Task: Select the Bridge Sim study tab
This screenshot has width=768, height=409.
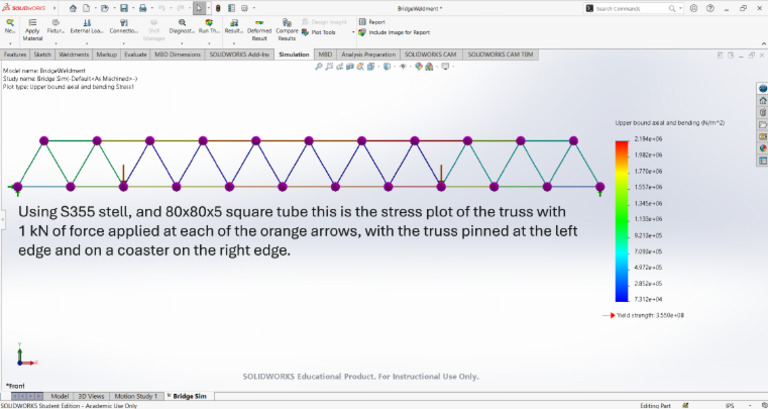Action: pyautogui.click(x=189, y=396)
